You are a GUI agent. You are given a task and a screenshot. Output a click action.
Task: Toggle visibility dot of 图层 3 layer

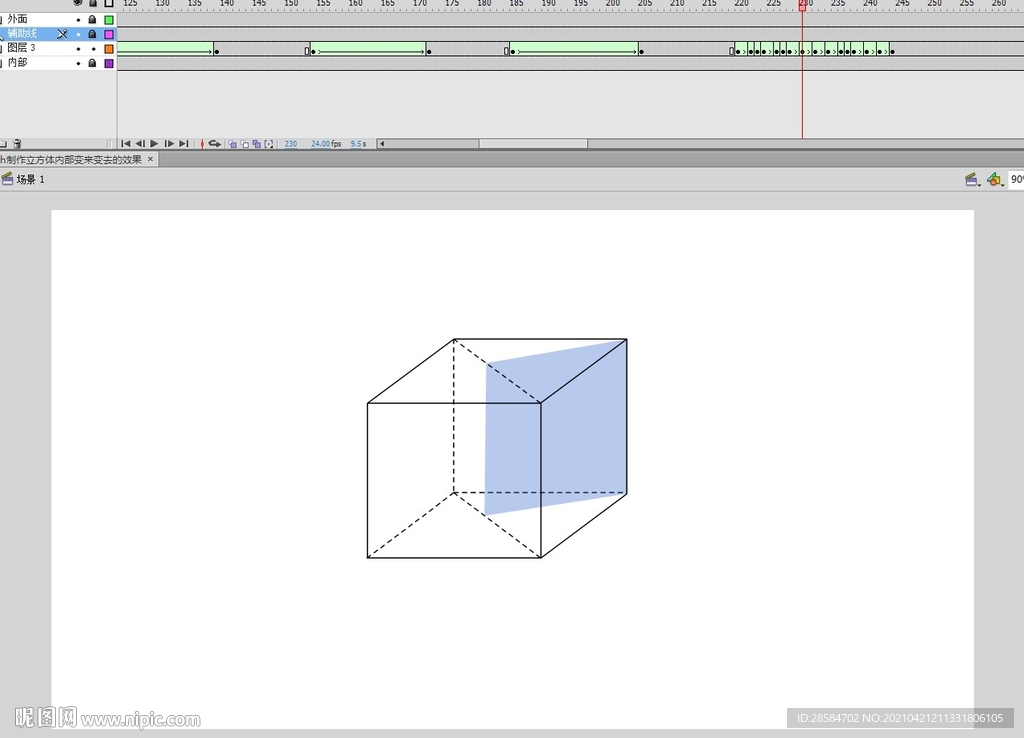pos(78,48)
